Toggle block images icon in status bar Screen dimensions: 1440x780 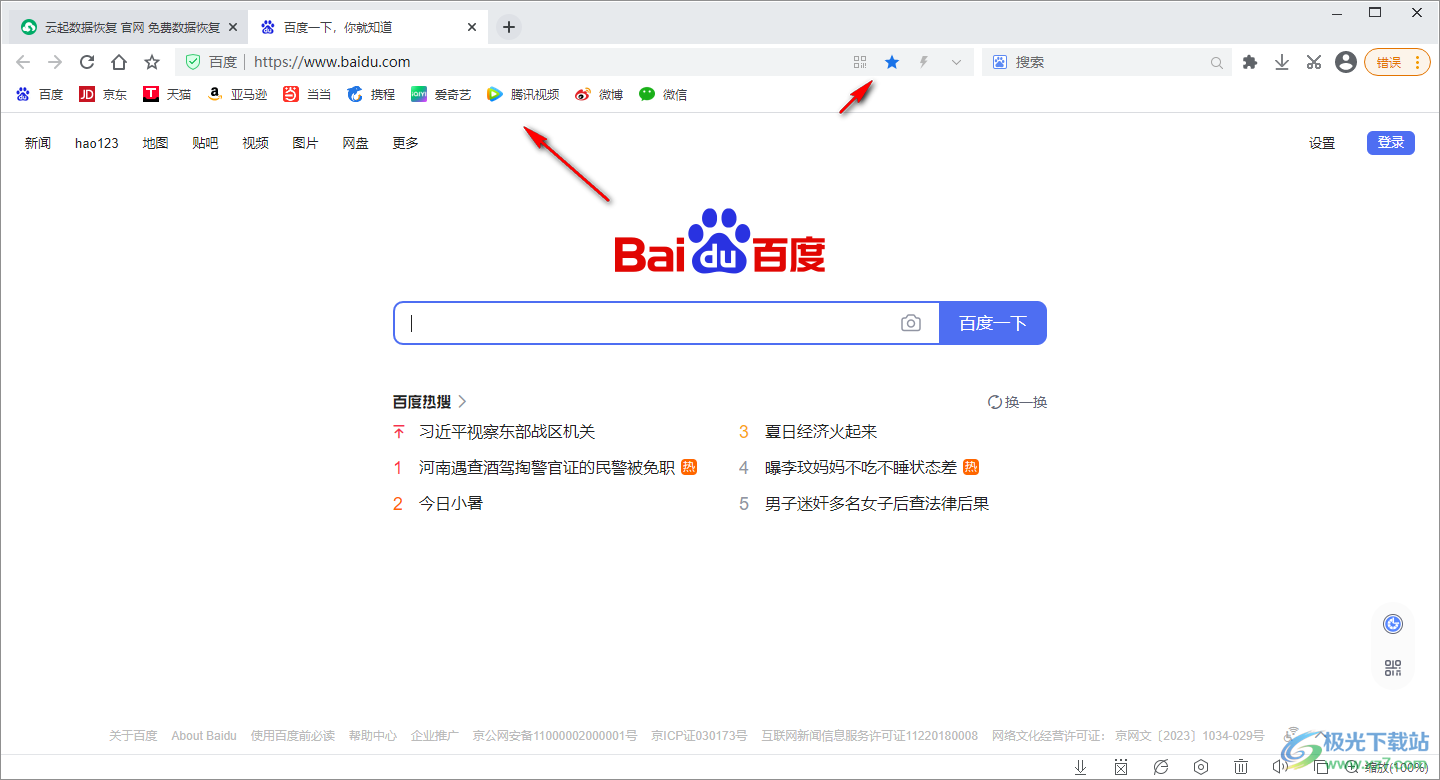coord(1120,765)
